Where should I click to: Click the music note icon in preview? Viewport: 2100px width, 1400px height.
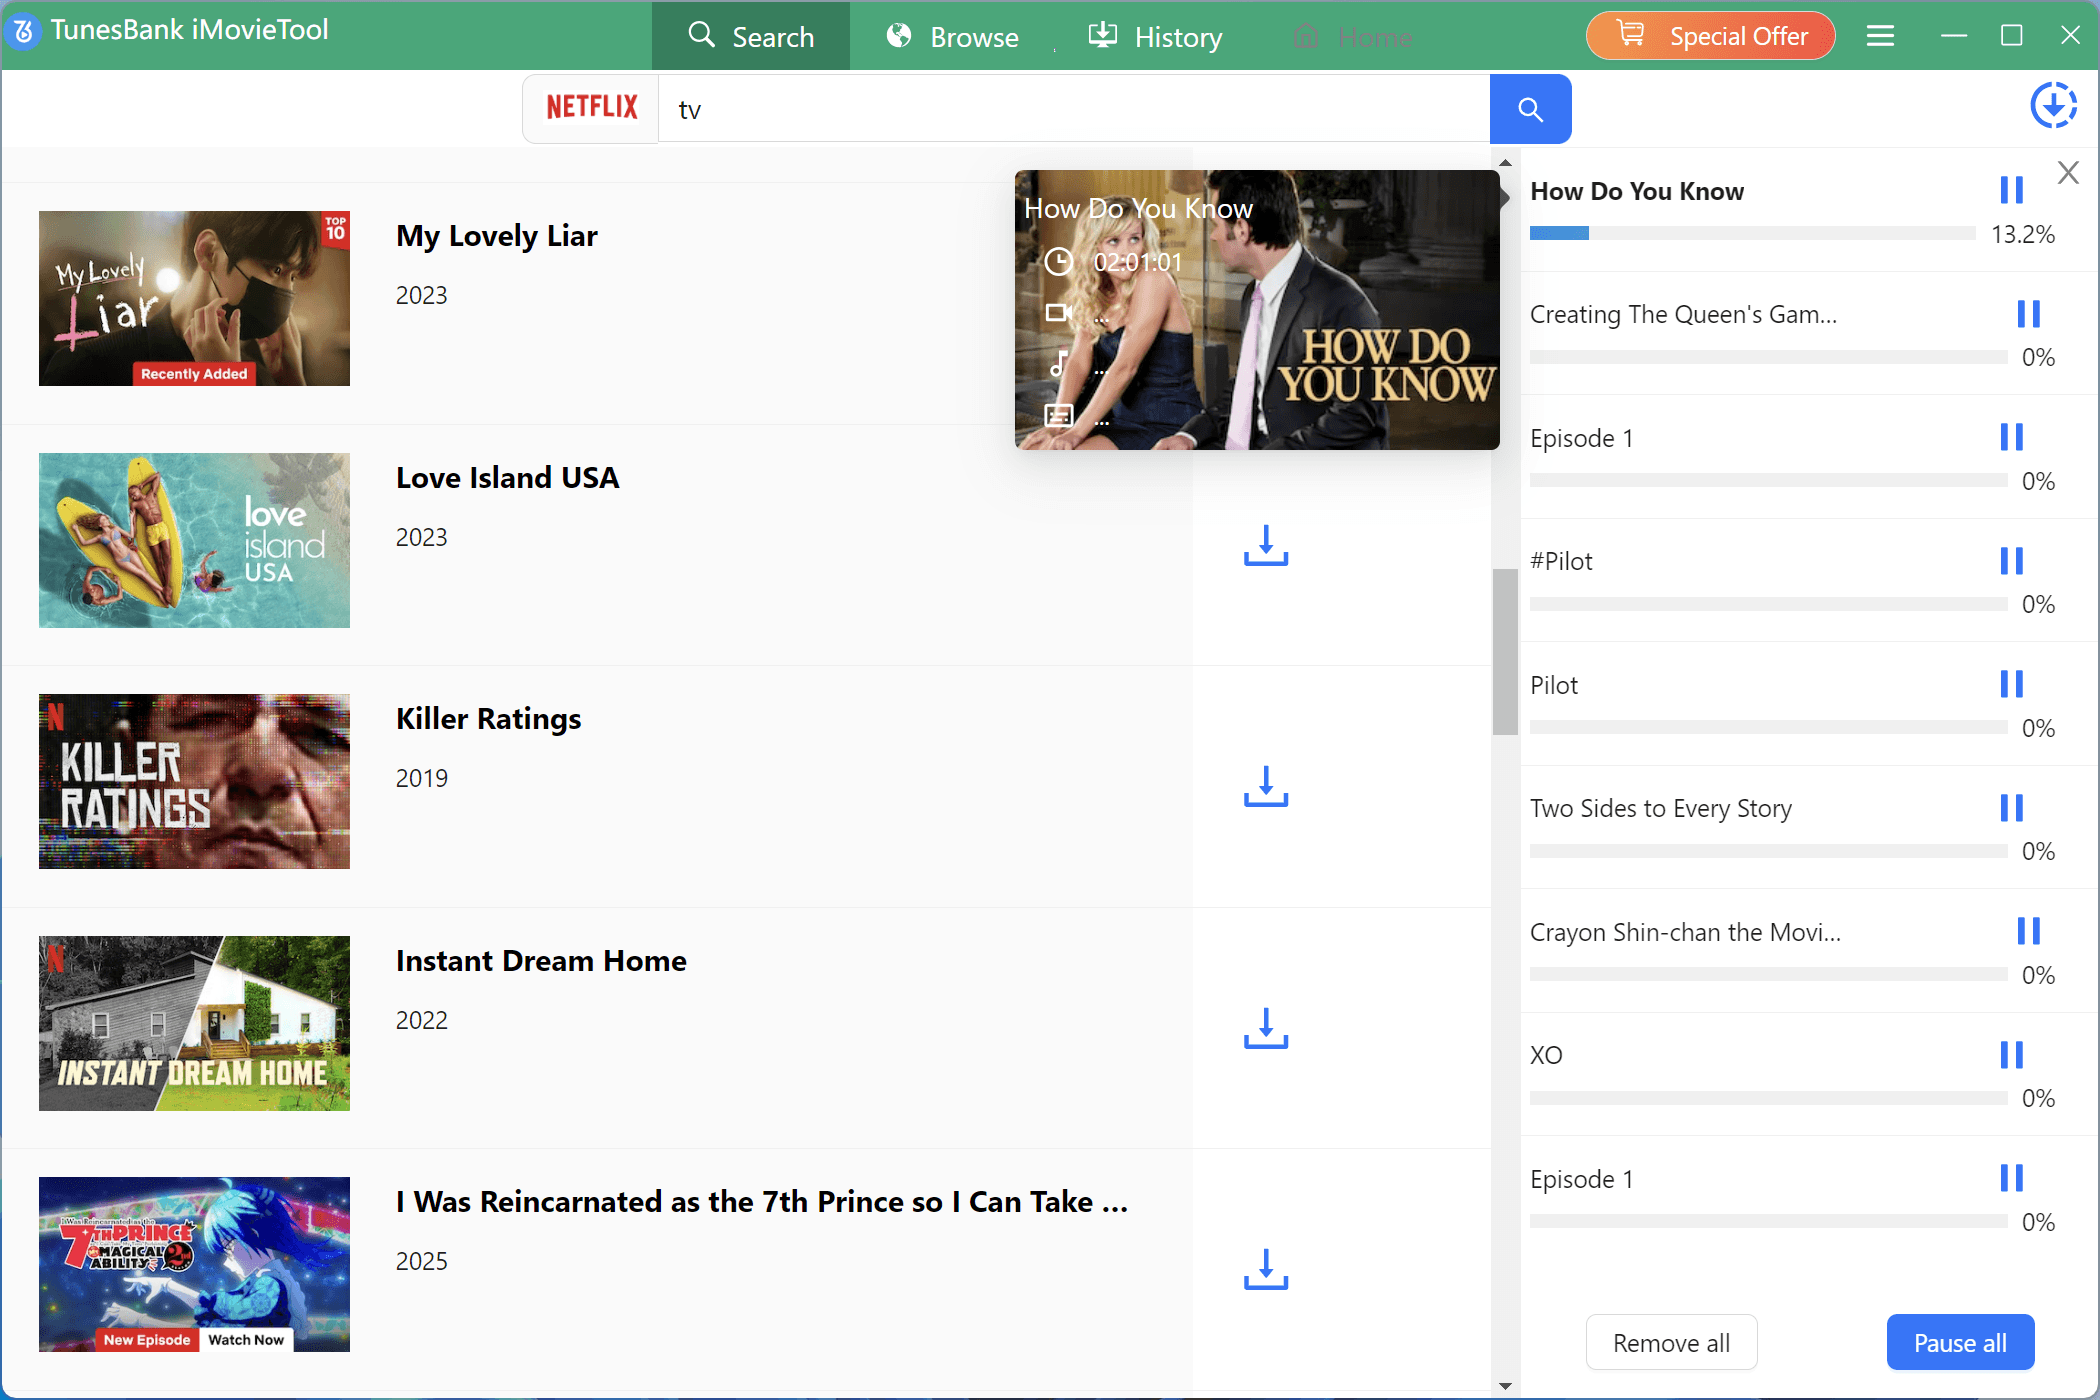coord(1058,363)
